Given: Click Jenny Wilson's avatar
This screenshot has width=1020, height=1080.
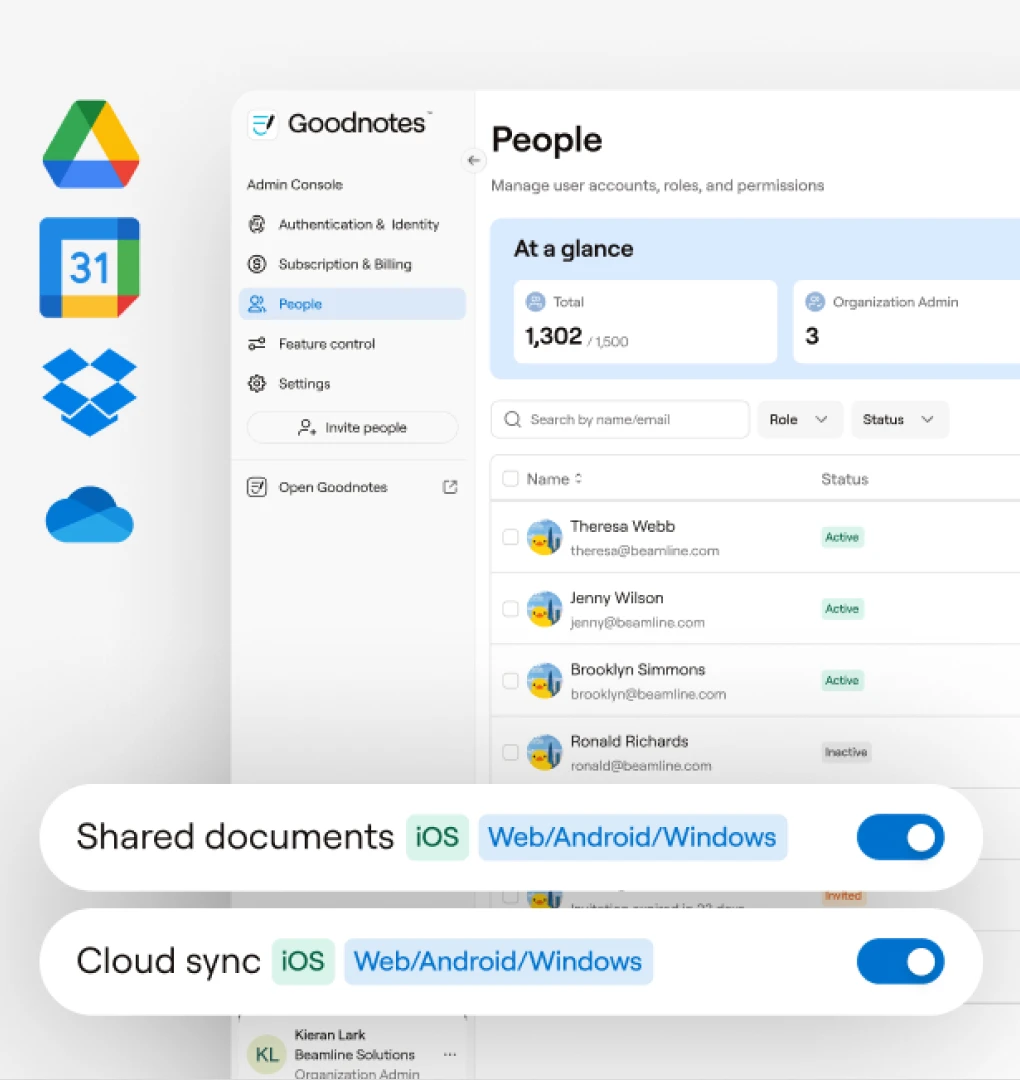Looking at the screenshot, I should point(544,609).
